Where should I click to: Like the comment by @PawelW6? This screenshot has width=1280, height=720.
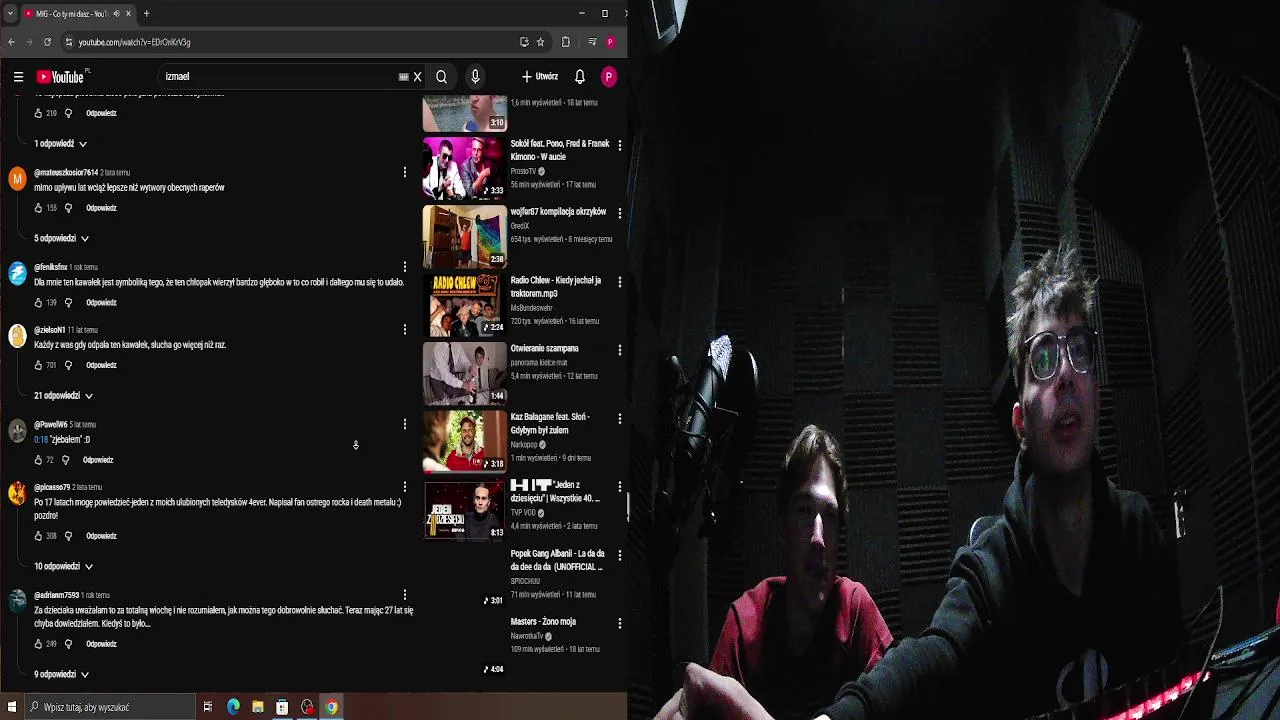pos(38,460)
